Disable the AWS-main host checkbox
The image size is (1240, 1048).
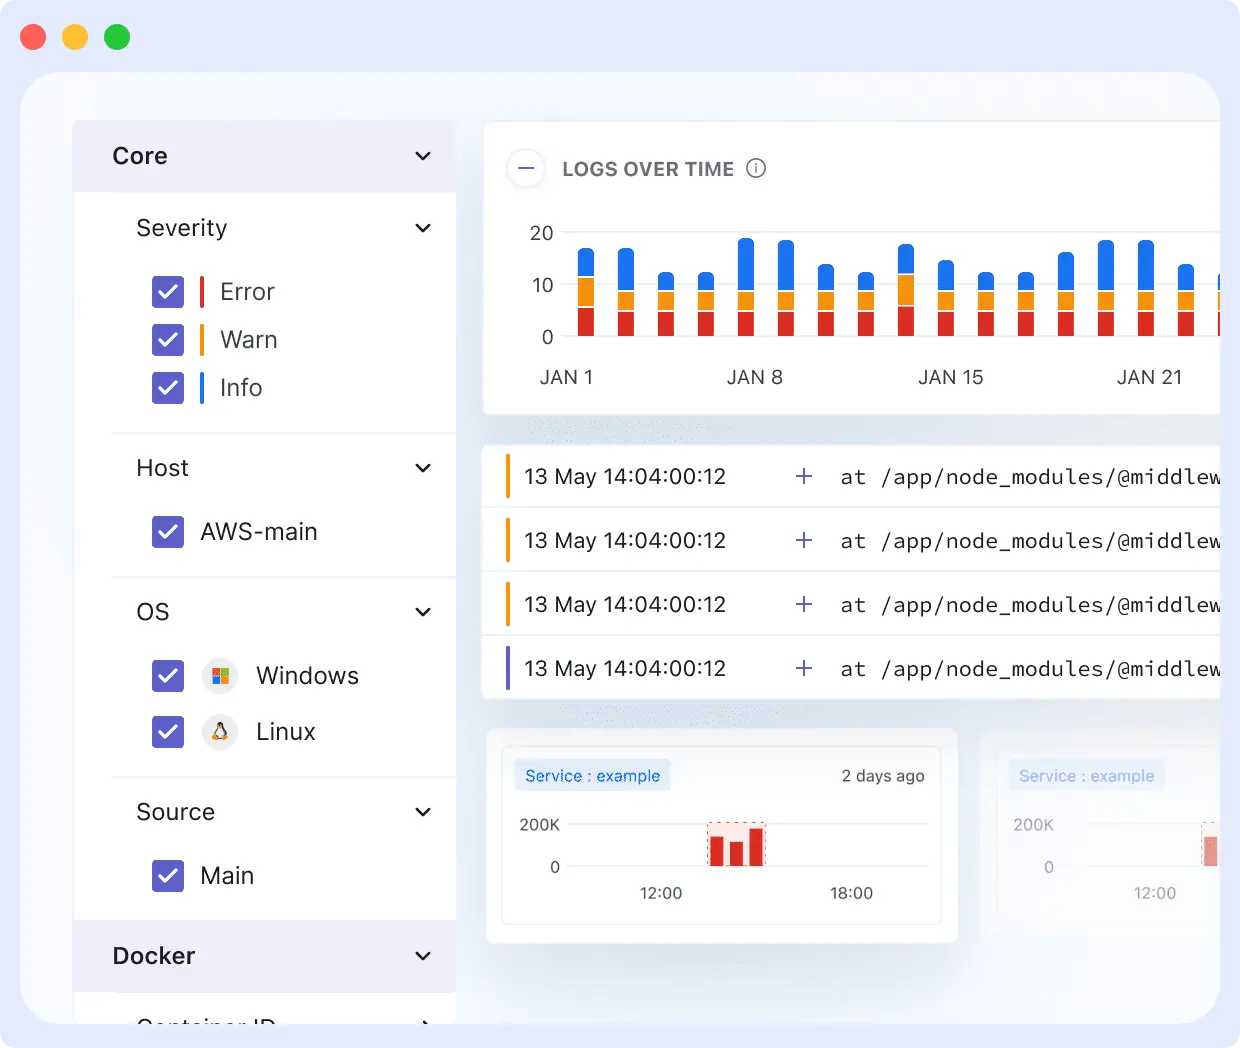click(x=168, y=532)
